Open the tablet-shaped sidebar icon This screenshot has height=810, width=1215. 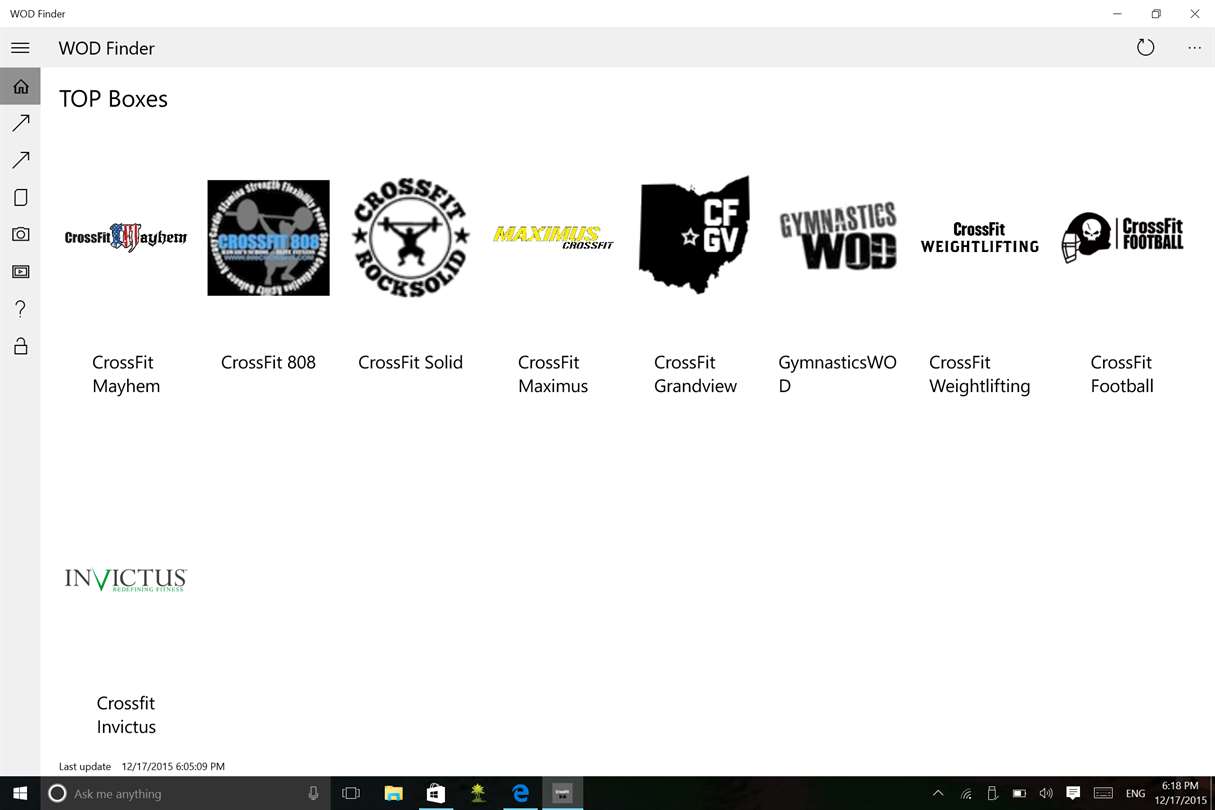20,197
